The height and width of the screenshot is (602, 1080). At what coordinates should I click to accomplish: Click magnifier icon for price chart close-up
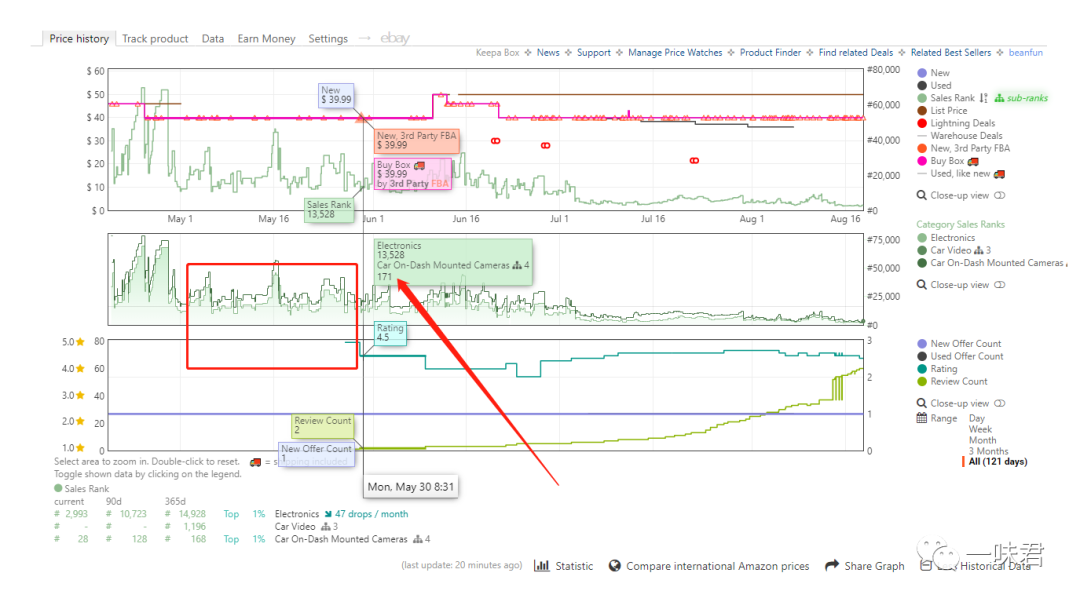click(922, 196)
